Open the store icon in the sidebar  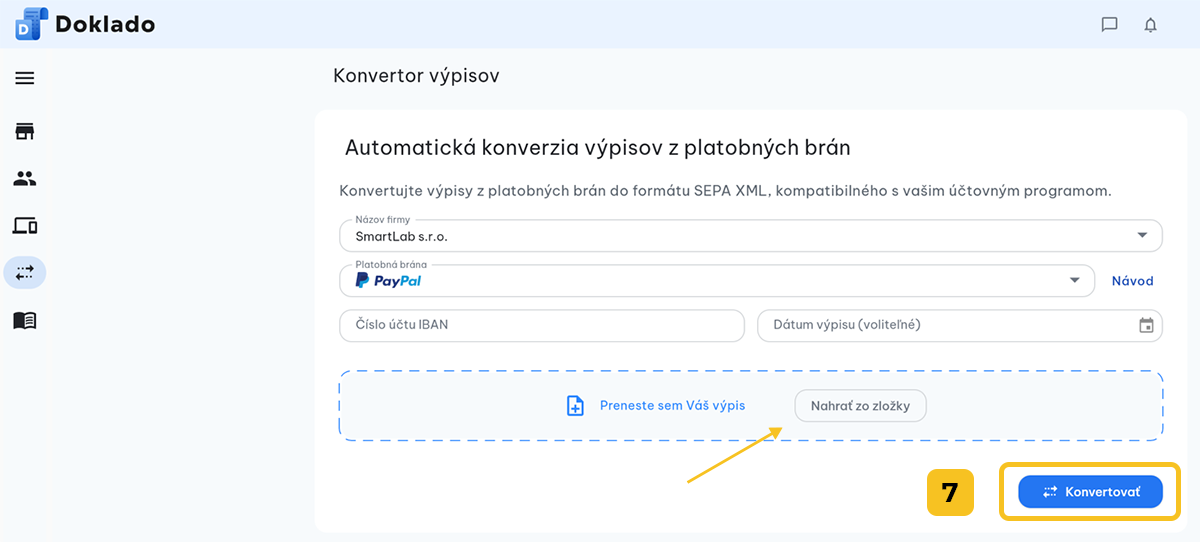pos(25,131)
